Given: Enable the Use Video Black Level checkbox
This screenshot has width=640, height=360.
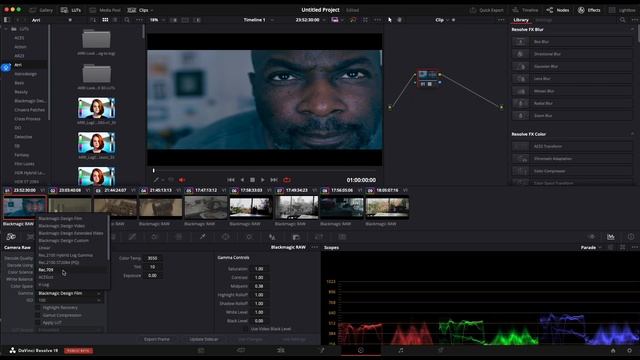Looking at the screenshot, I should 245,329.
